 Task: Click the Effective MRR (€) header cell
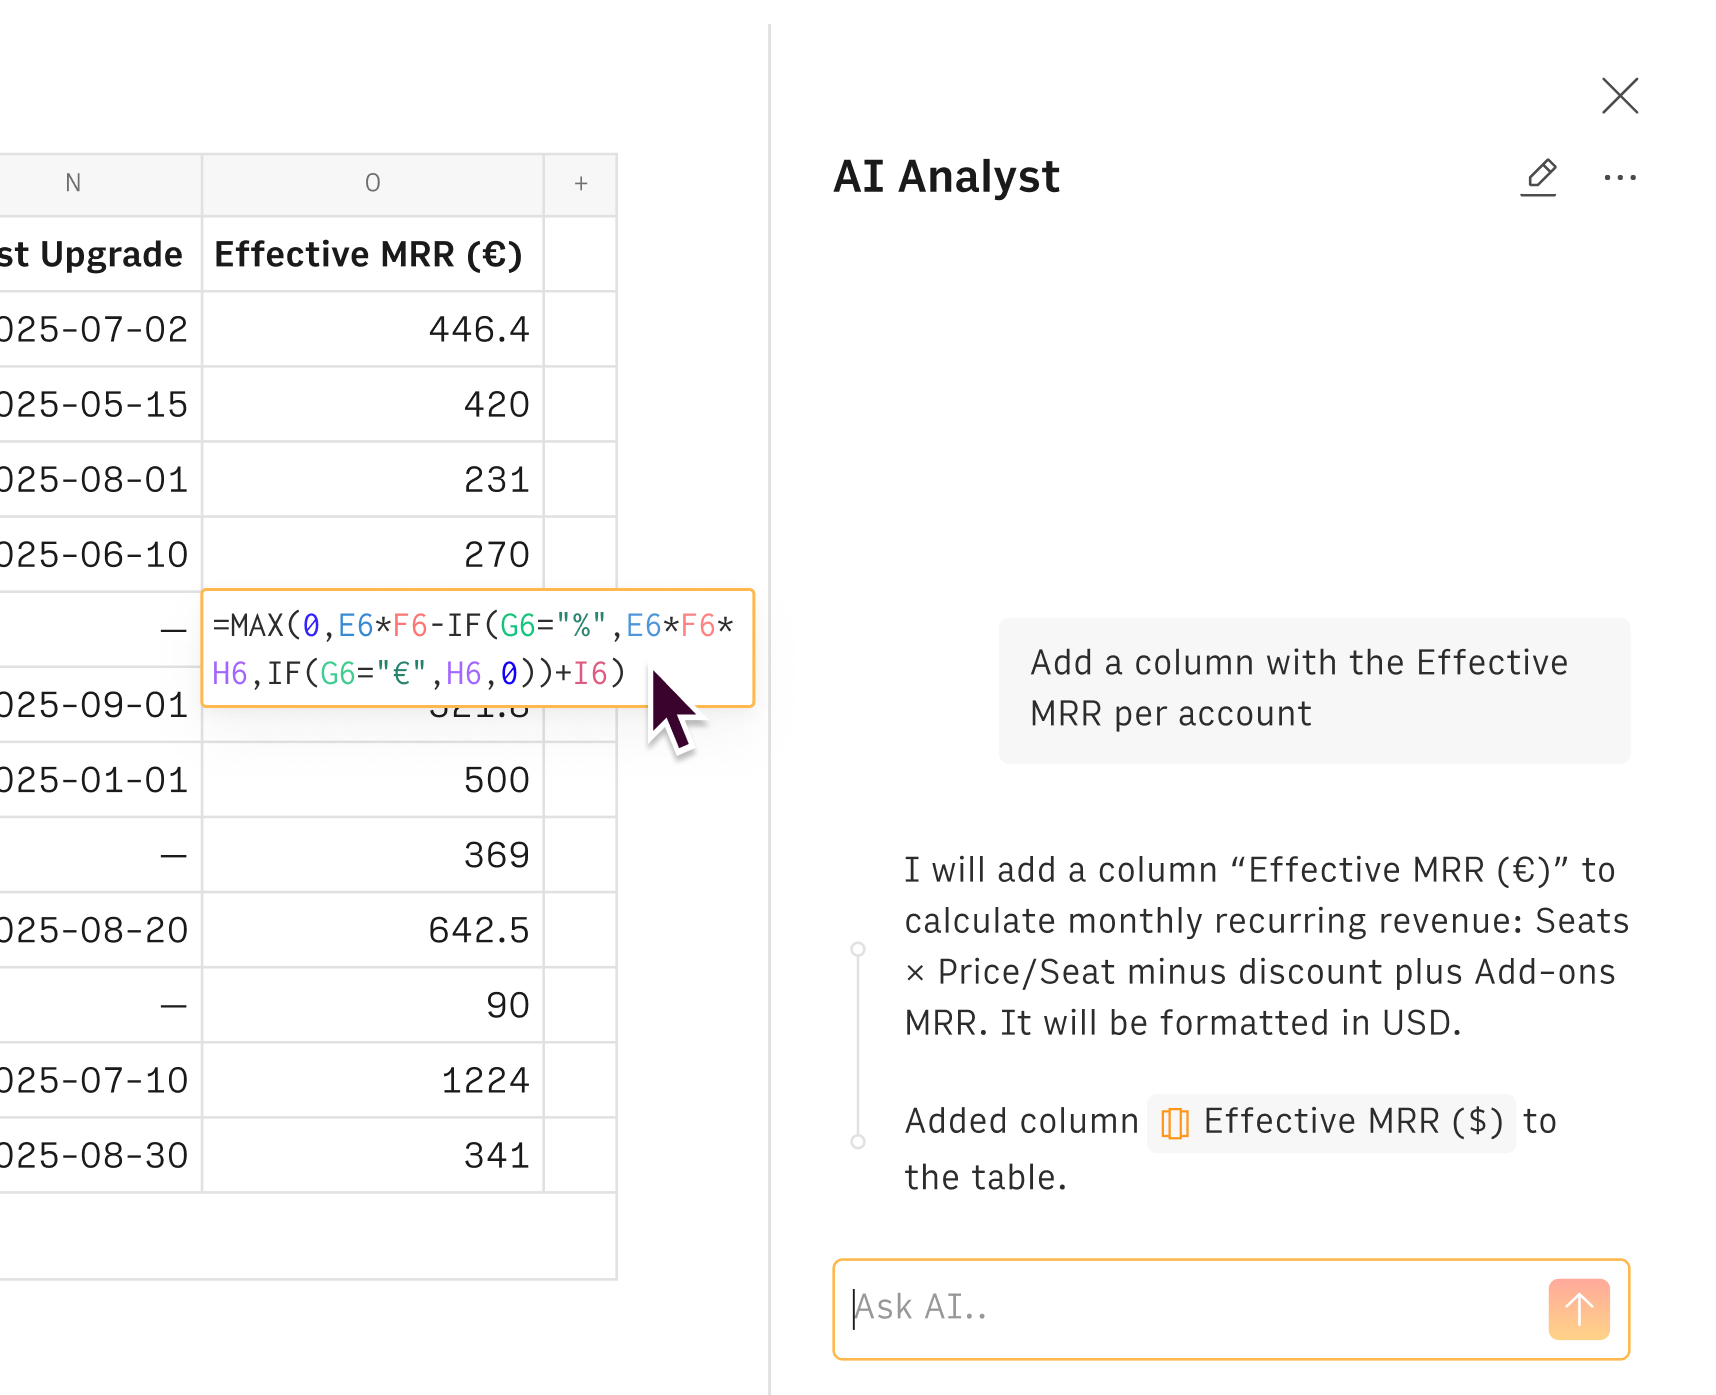(369, 255)
